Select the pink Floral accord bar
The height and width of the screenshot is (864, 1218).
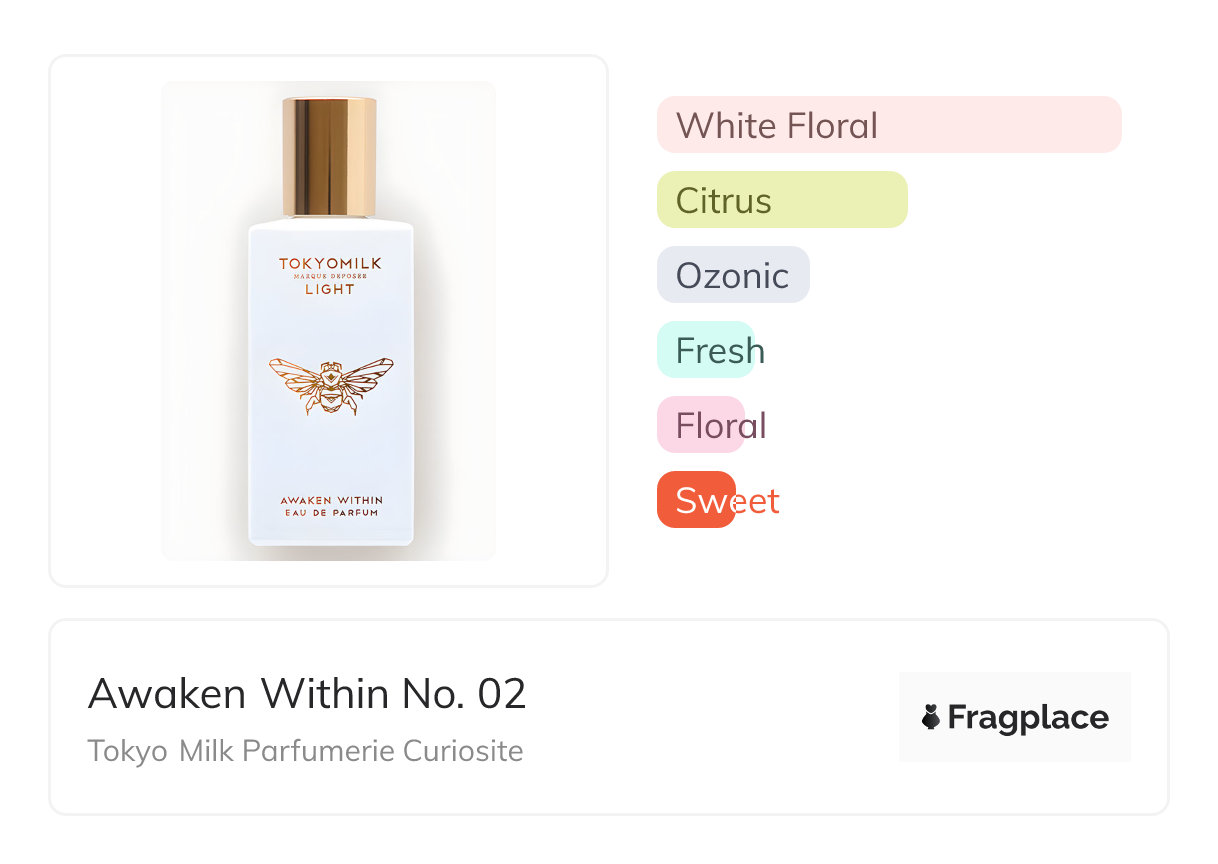701,425
